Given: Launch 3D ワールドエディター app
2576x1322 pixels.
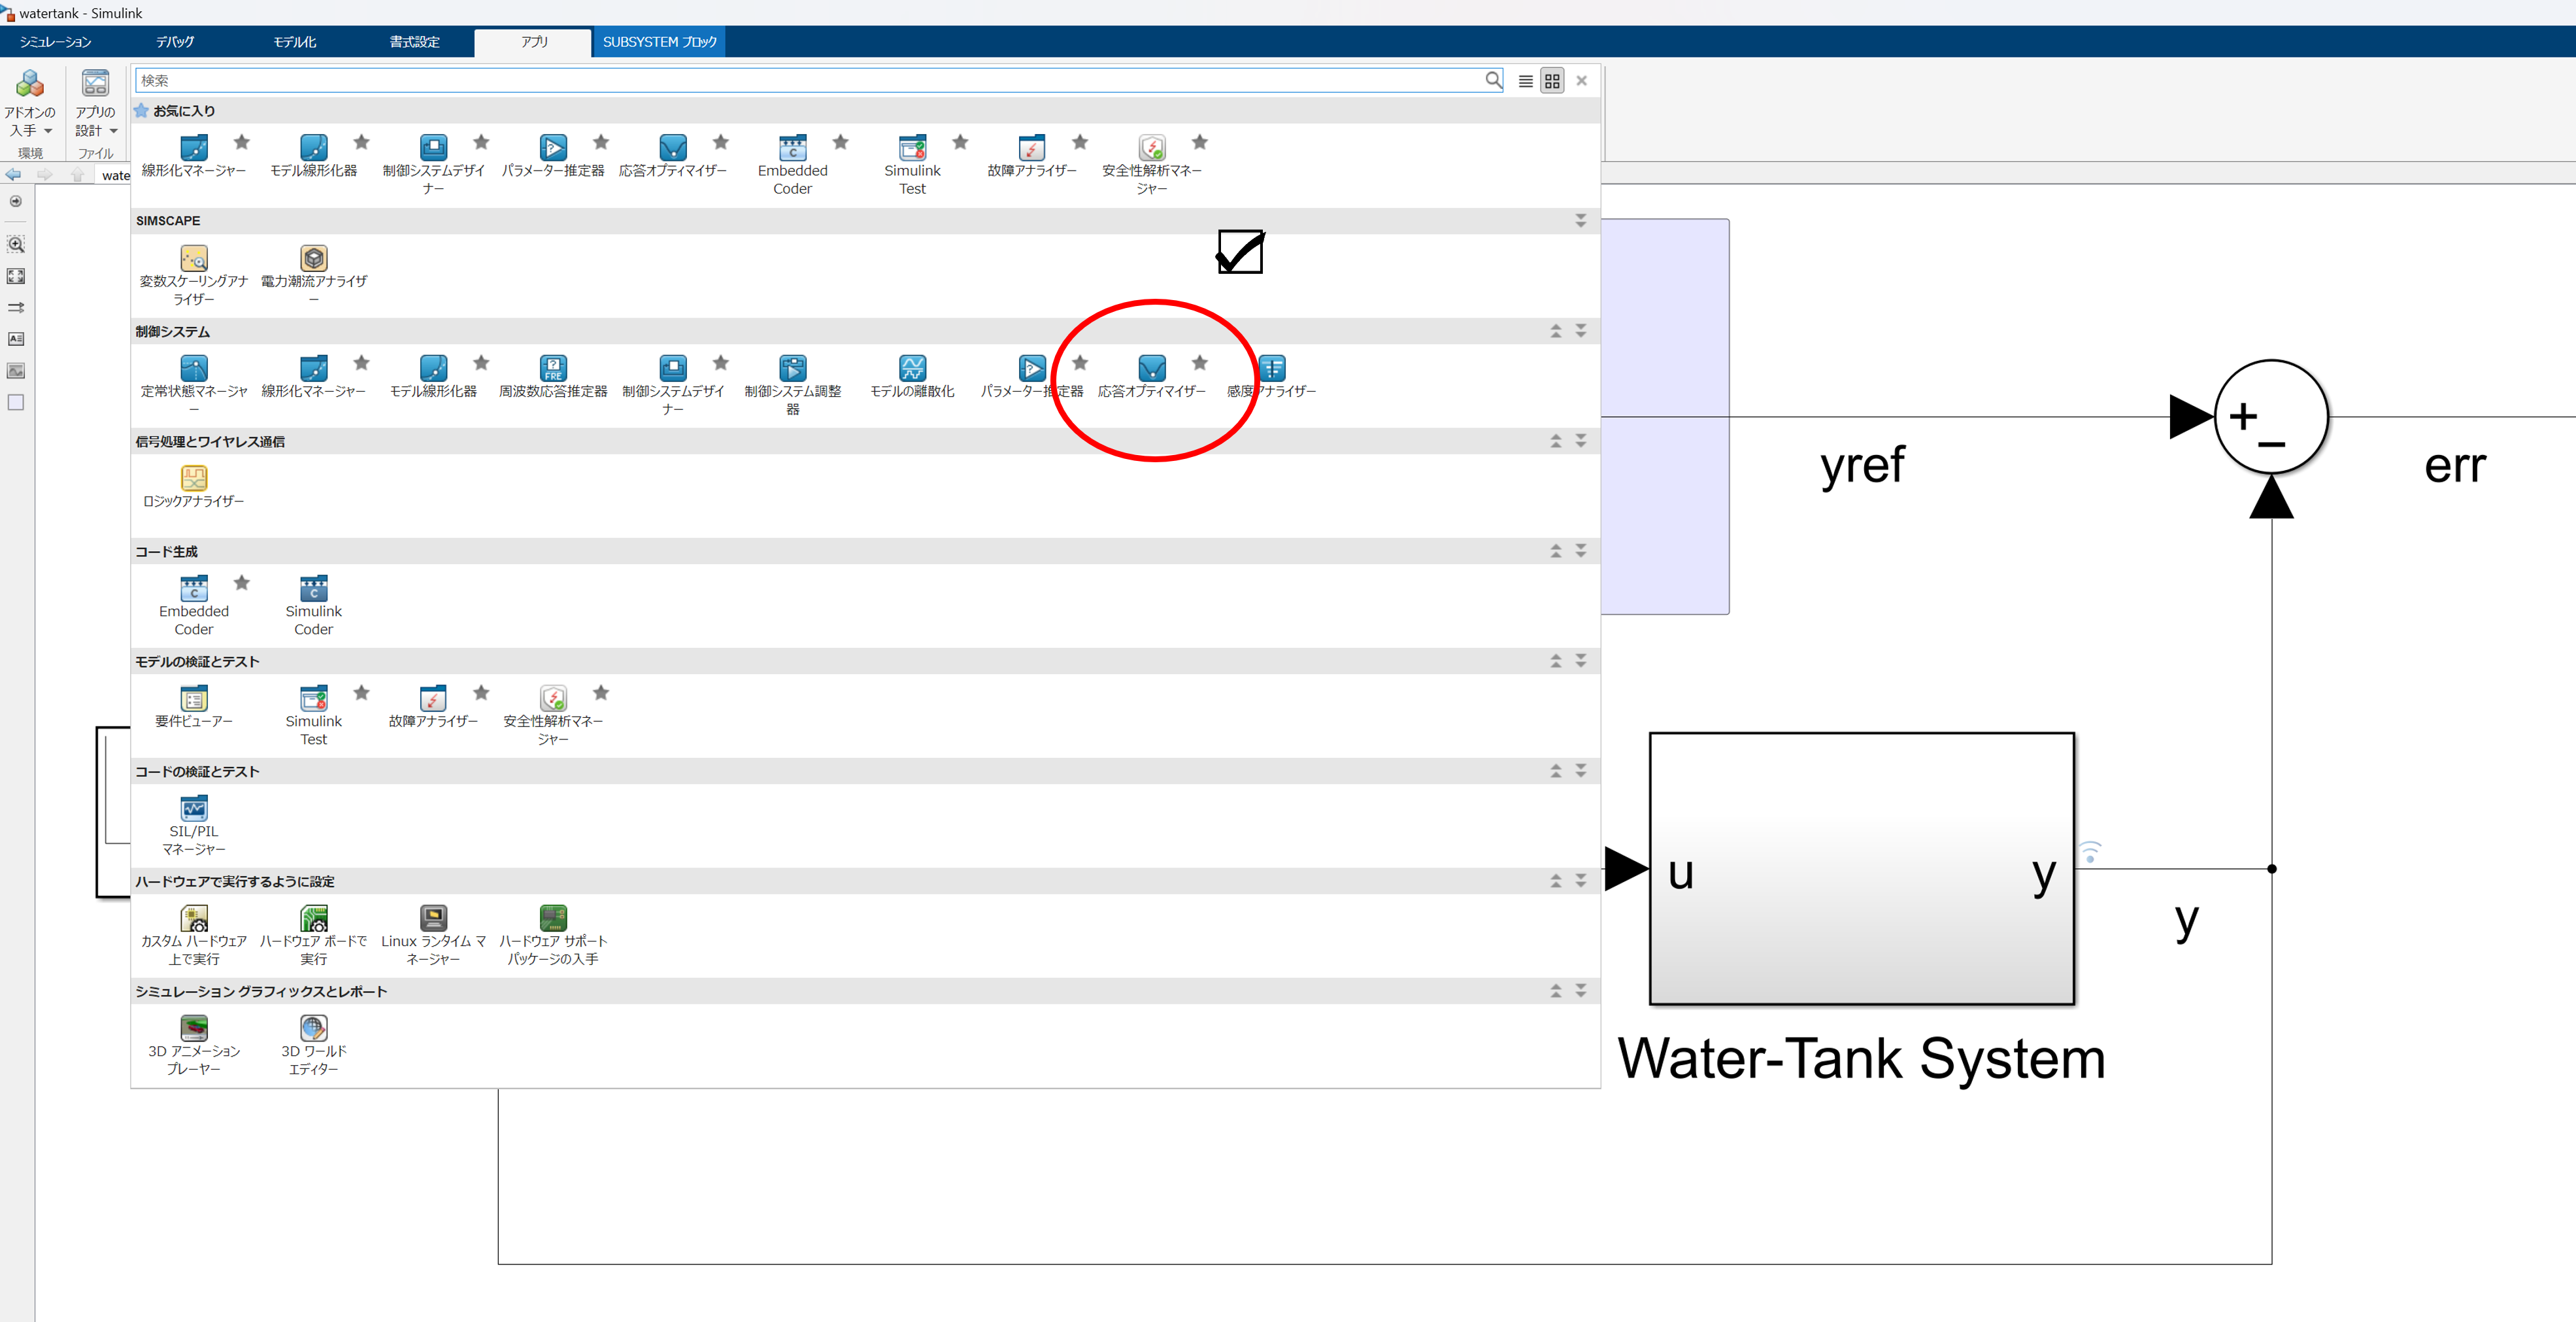Looking at the screenshot, I should [x=313, y=1029].
